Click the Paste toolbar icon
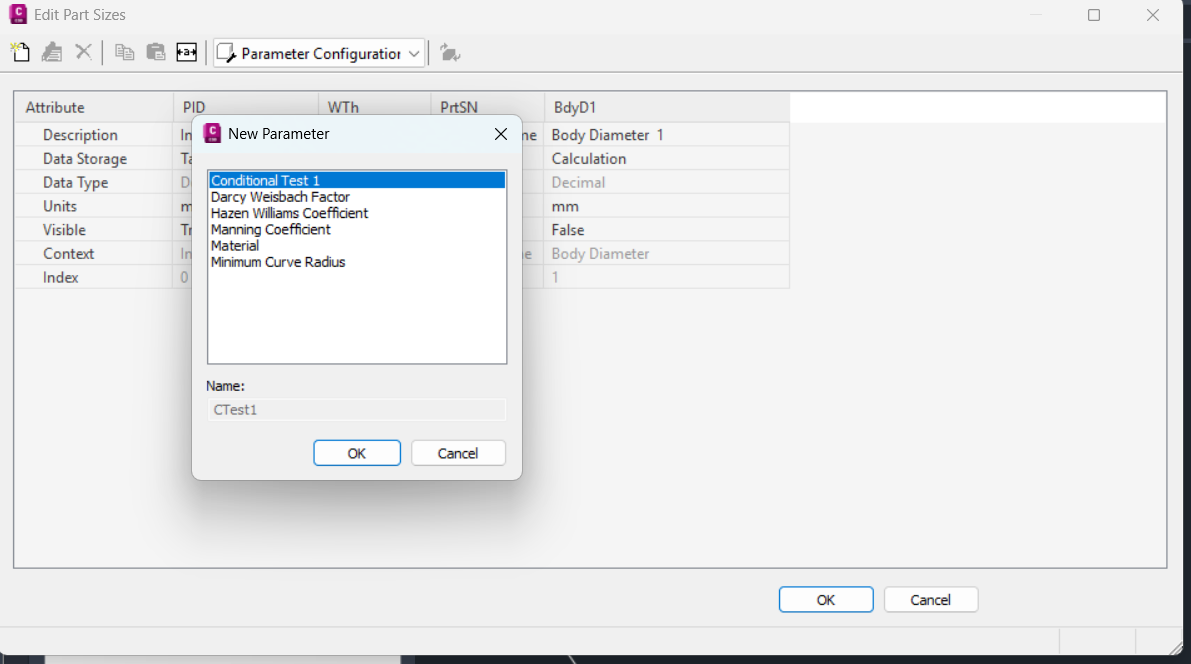 [156, 52]
